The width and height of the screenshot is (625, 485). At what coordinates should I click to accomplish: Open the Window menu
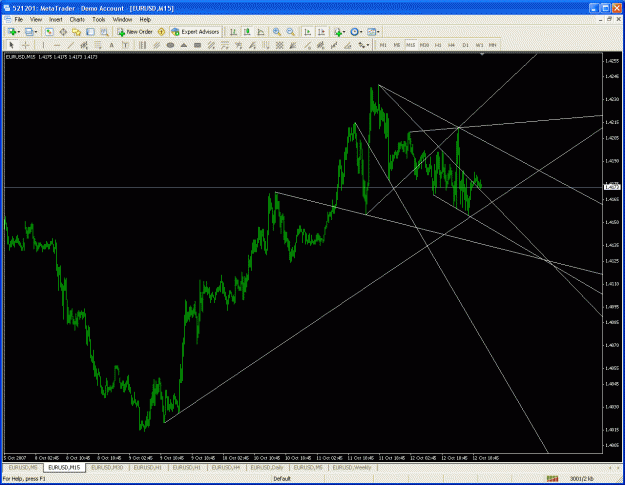point(122,19)
